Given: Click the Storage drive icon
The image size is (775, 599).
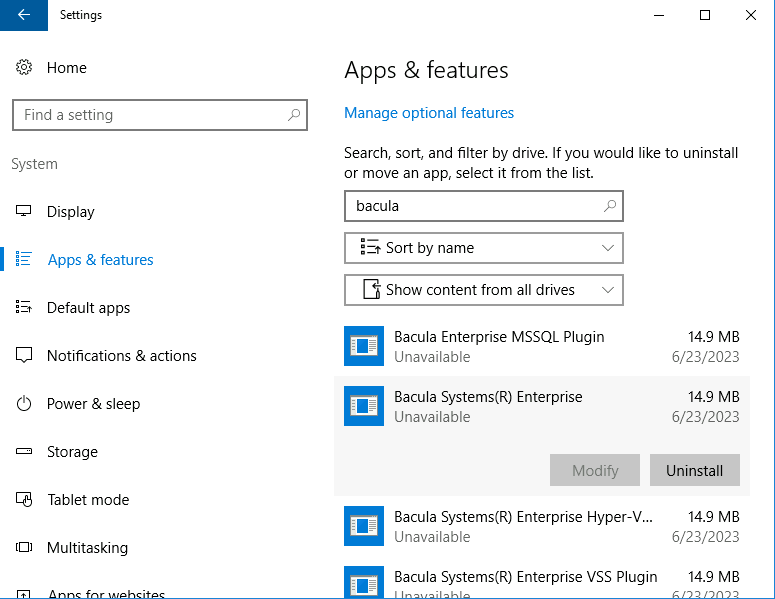Looking at the screenshot, I should 24,452.
